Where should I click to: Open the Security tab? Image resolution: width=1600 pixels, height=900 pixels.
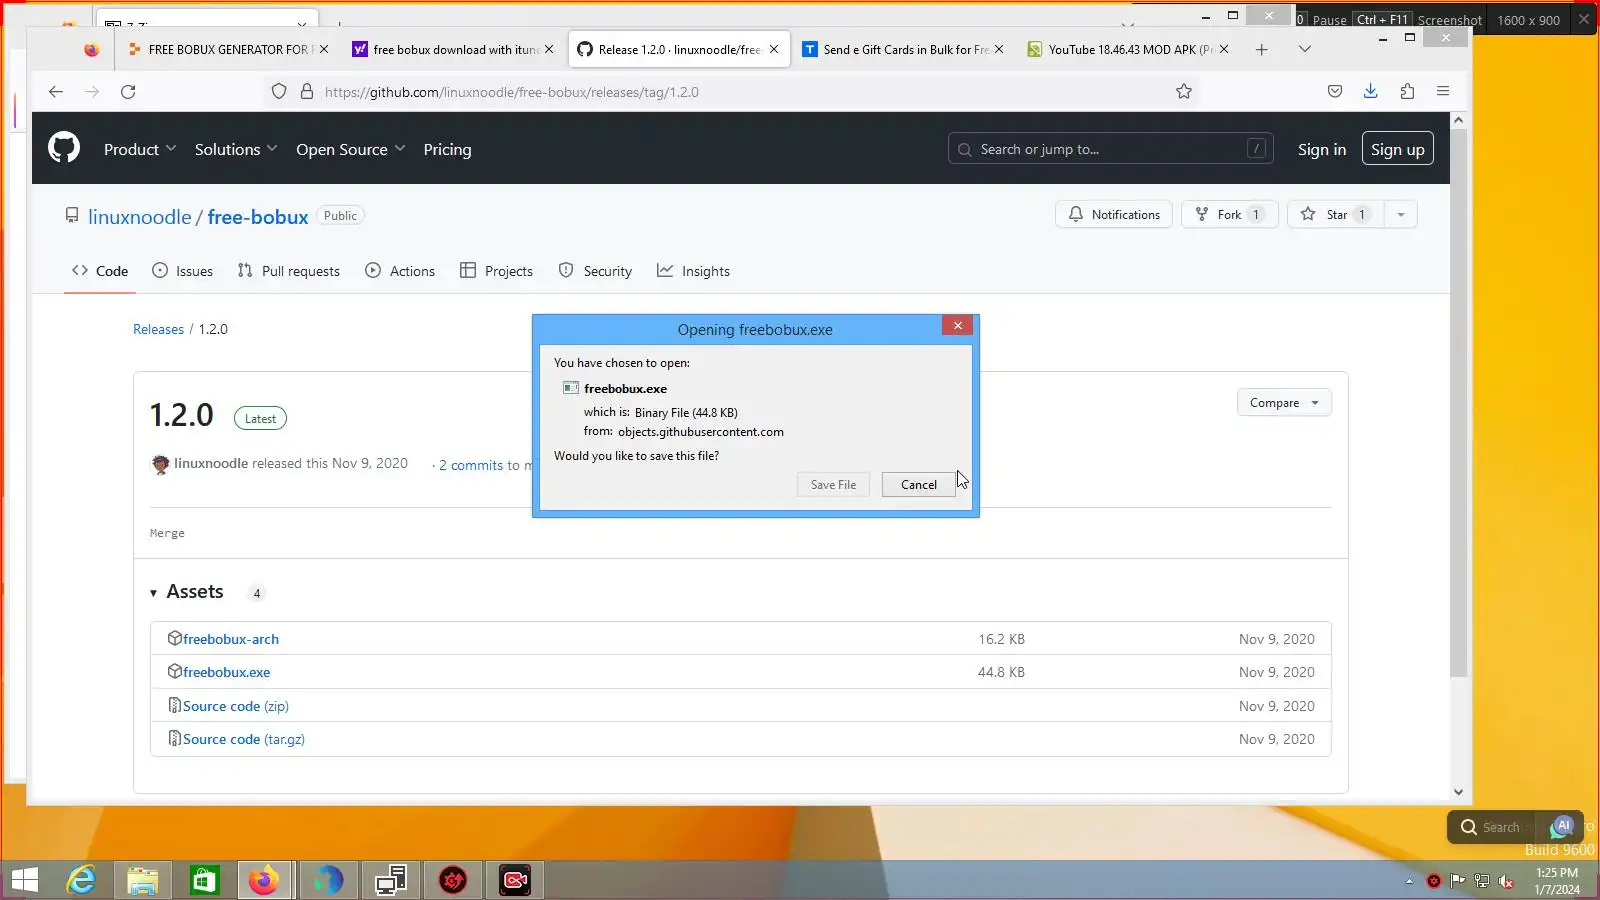[x=595, y=271]
